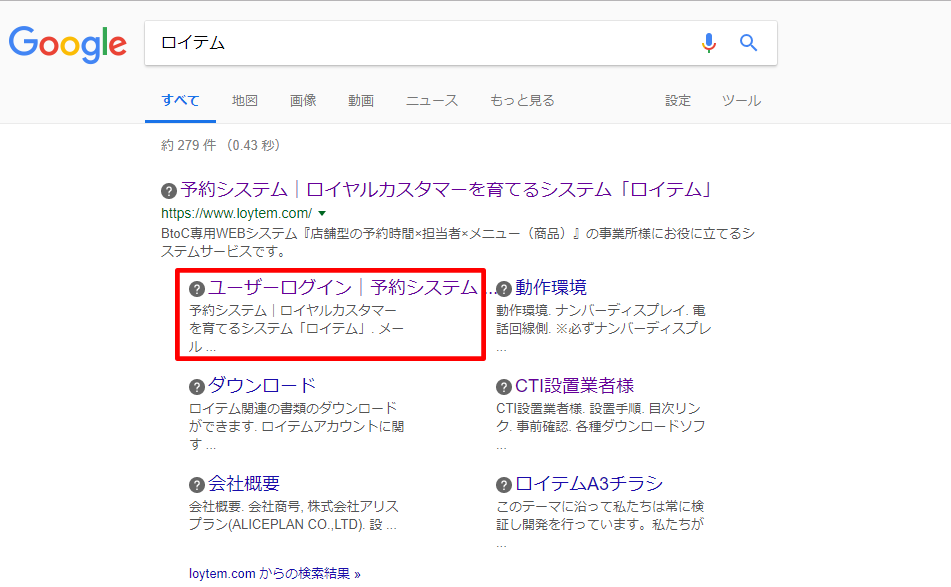Click the Google logo
The width and height of the screenshot is (951, 587).
point(67,44)
